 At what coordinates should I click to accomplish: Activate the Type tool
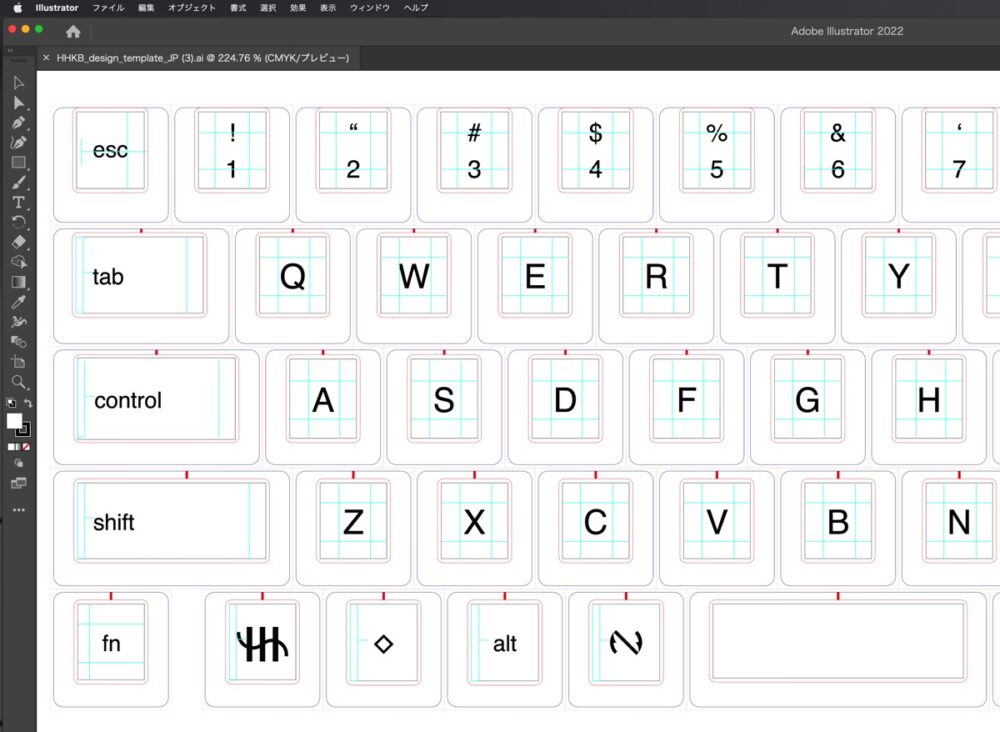(18, 202)
